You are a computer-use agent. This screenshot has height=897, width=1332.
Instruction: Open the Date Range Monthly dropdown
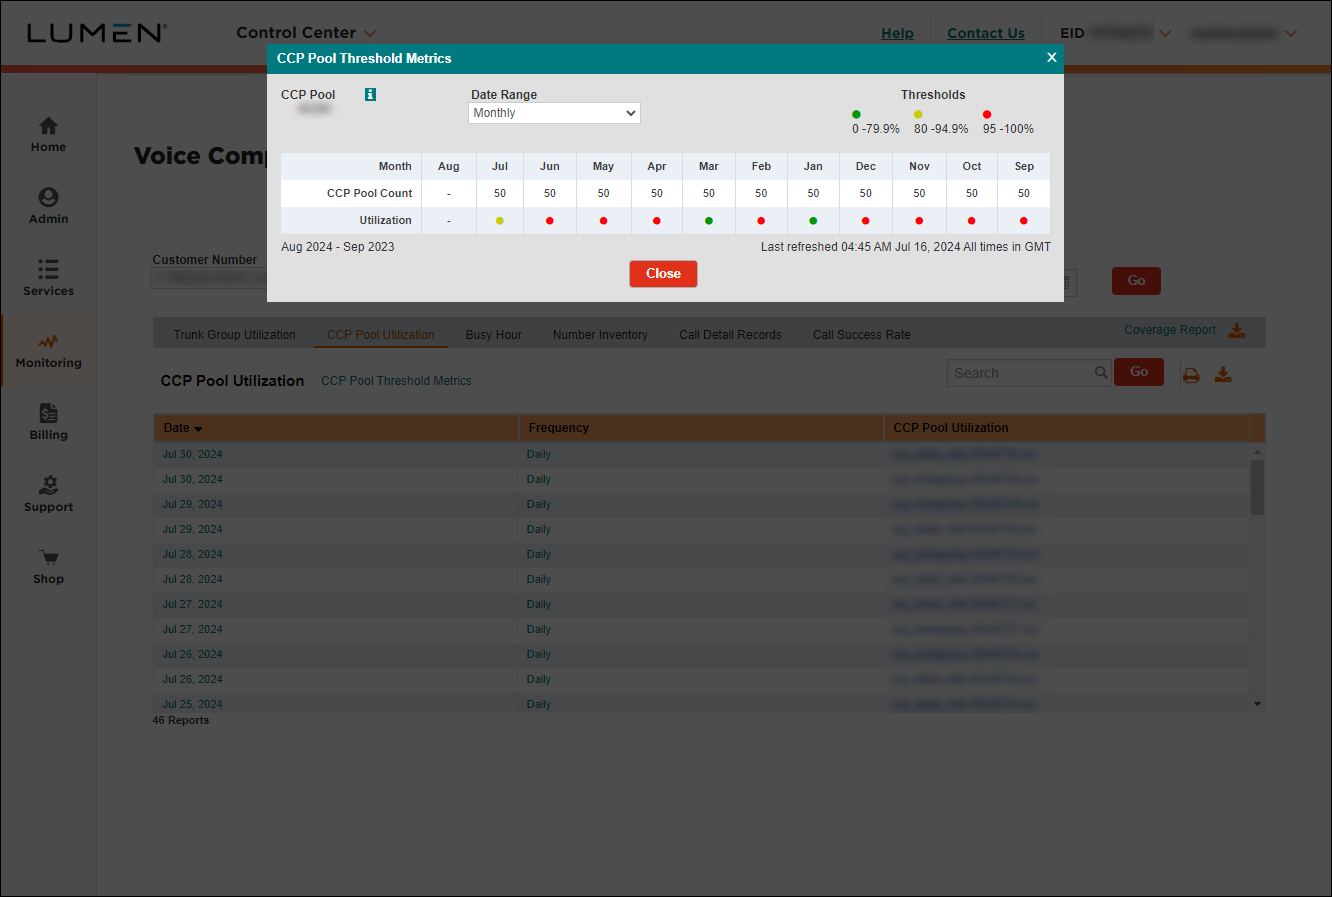click(x=554, y=112)
